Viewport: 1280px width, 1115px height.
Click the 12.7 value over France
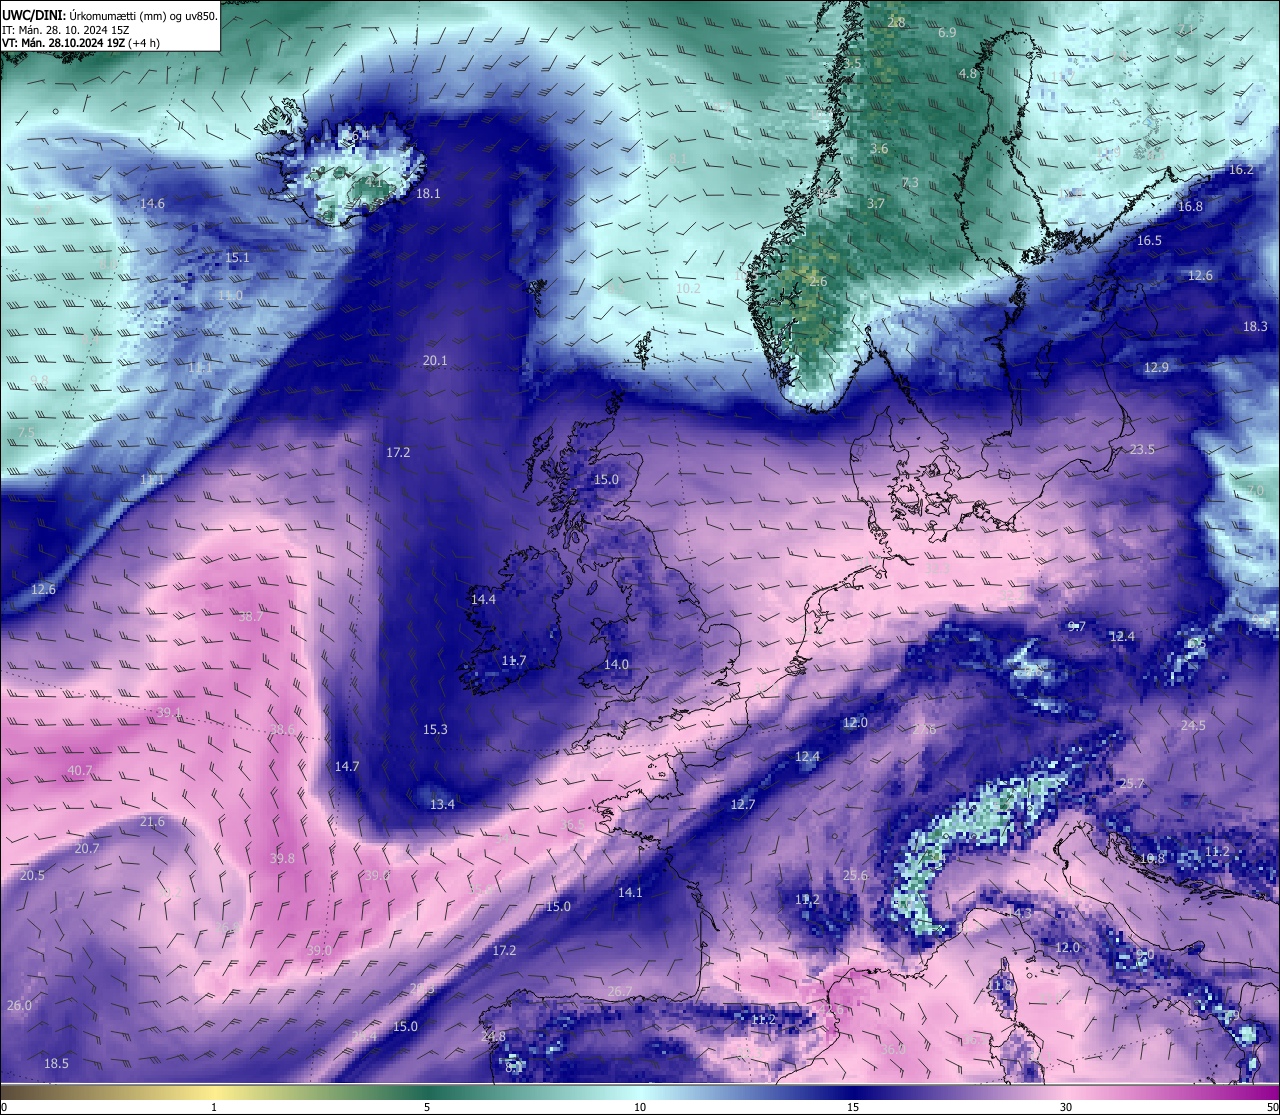pos(742,804)
